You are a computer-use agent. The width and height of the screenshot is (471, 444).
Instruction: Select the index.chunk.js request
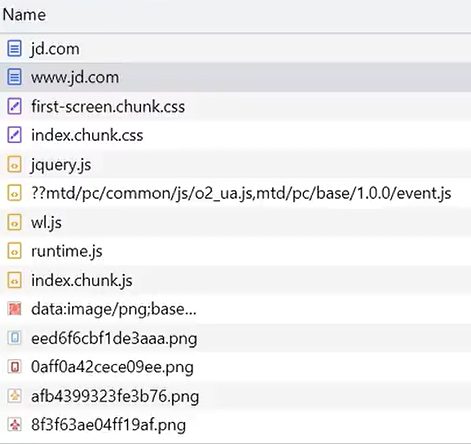coord(235,280)
